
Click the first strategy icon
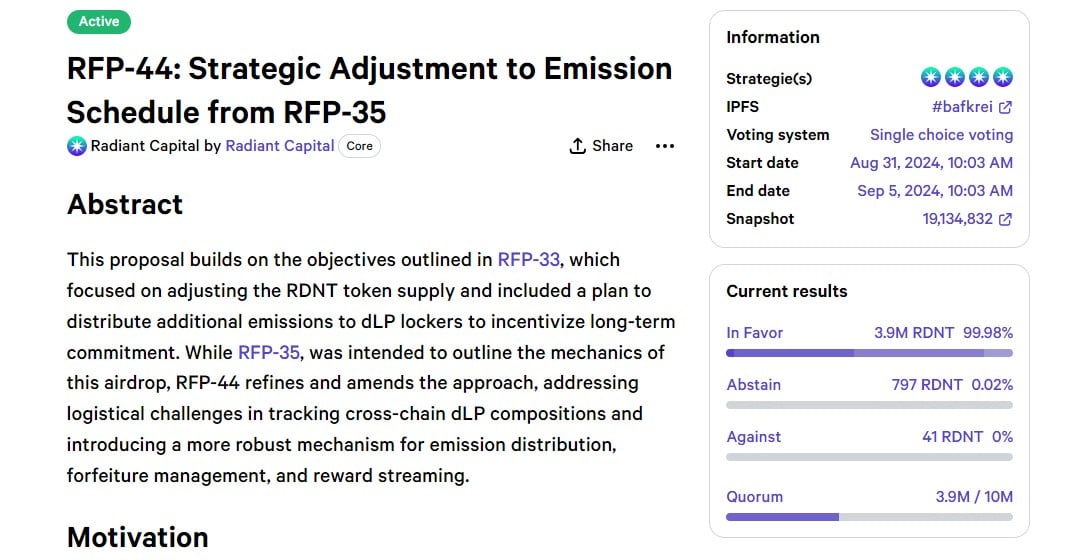click(x=931, y=78)
